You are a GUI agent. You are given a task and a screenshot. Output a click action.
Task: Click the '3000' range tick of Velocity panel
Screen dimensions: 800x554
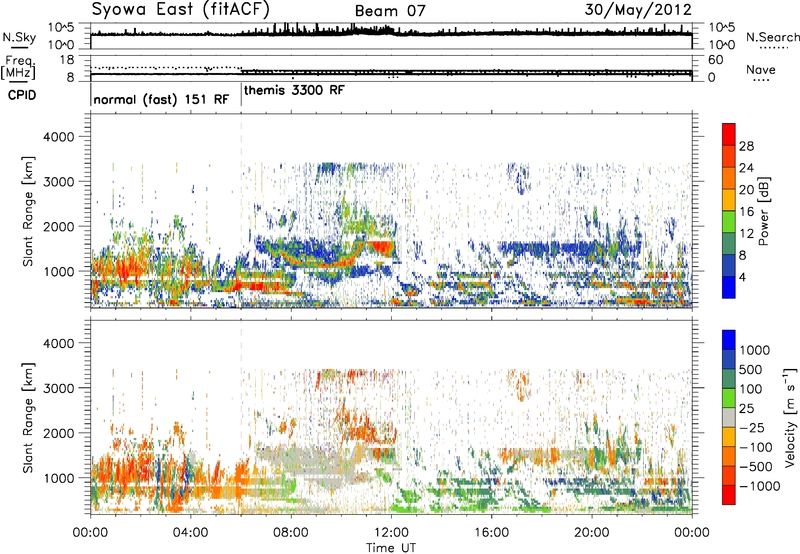(58, 388)
